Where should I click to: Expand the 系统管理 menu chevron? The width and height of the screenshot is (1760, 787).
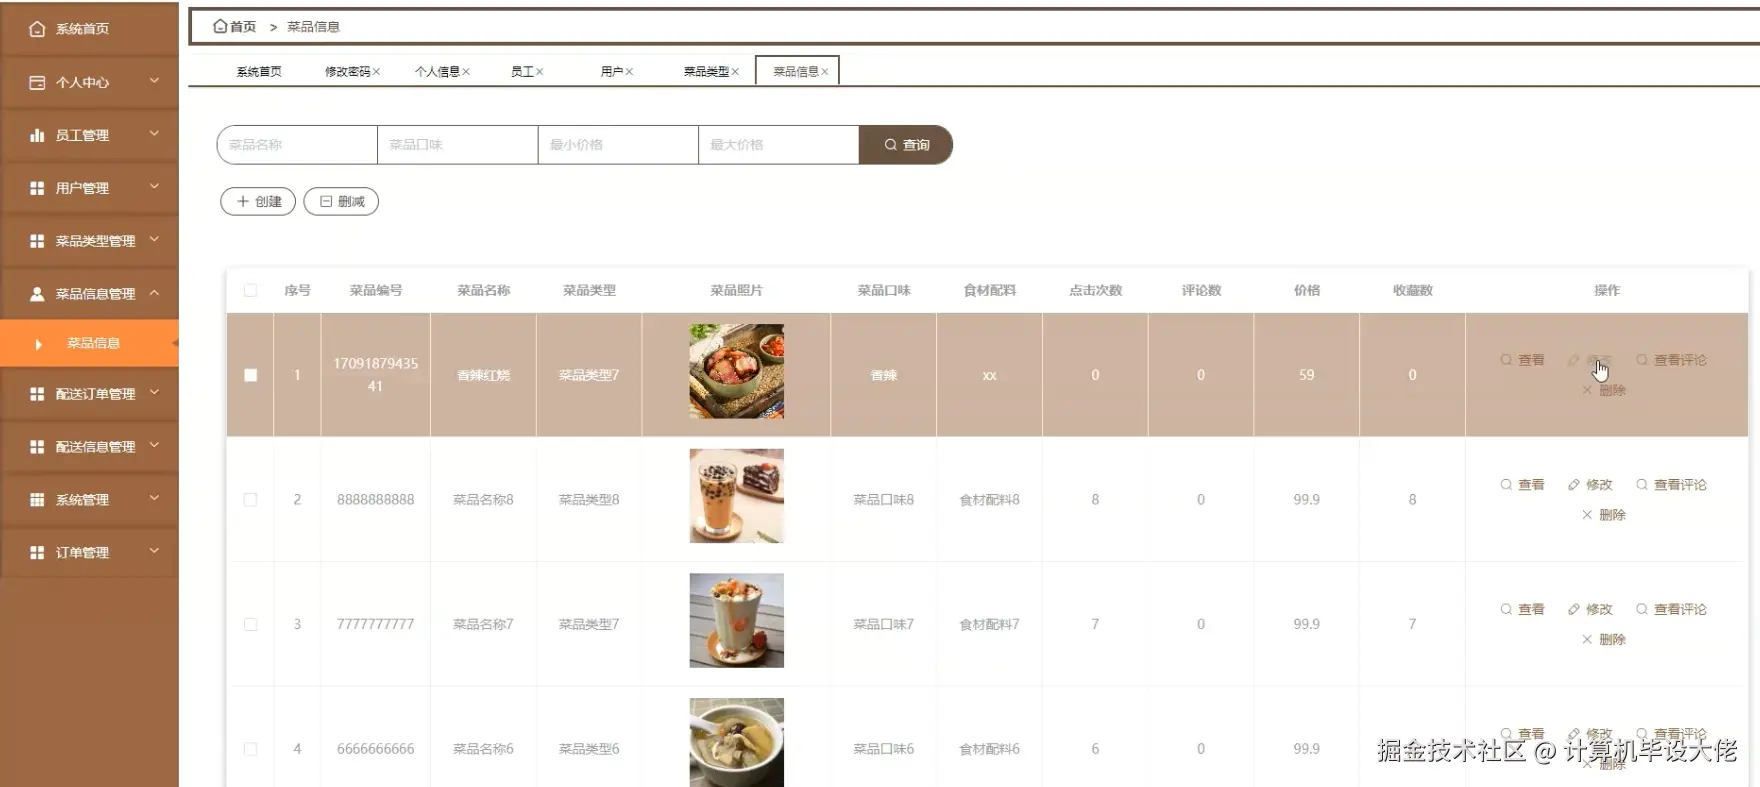[x=154, y=498]
